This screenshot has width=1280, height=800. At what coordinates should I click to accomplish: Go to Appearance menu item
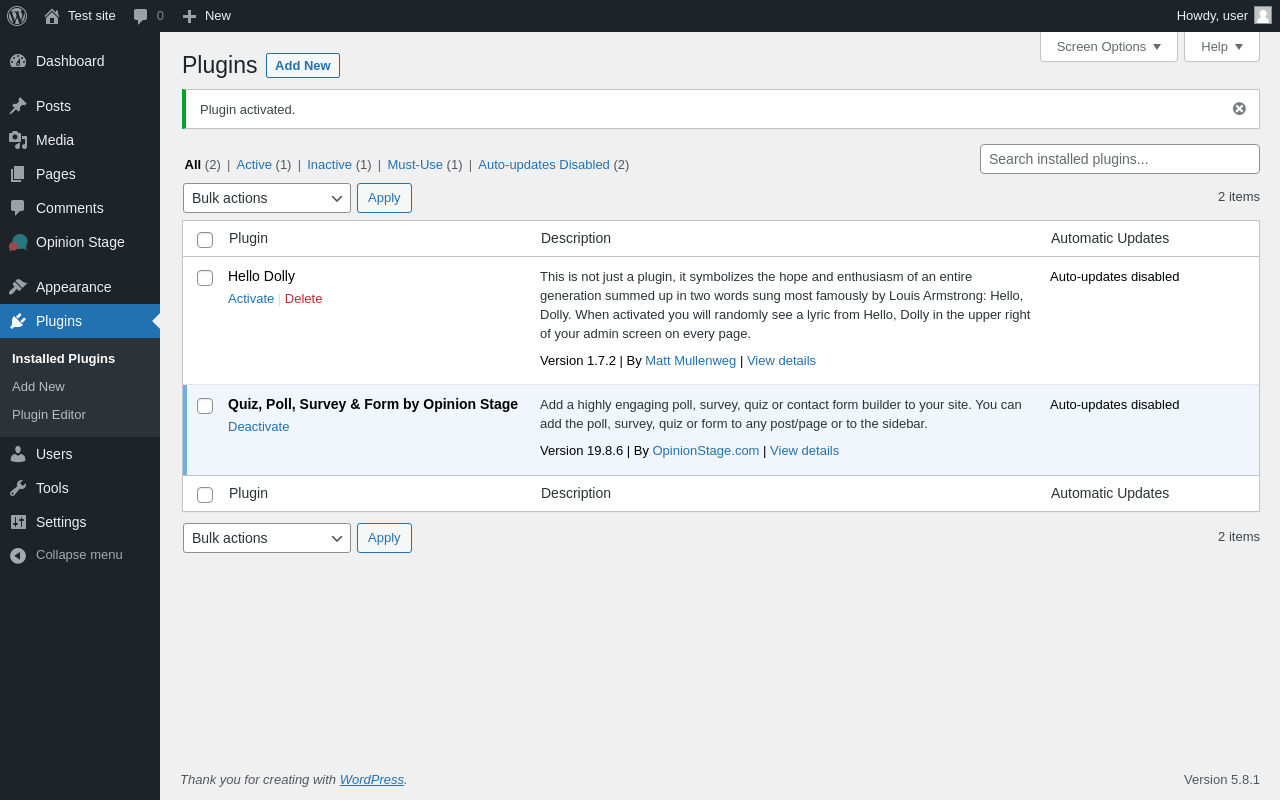tap(80, 287)
